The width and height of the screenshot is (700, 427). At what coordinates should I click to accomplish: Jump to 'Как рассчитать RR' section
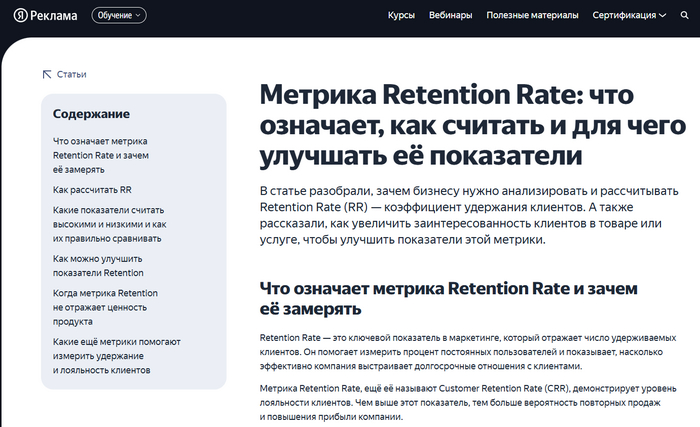92,190
